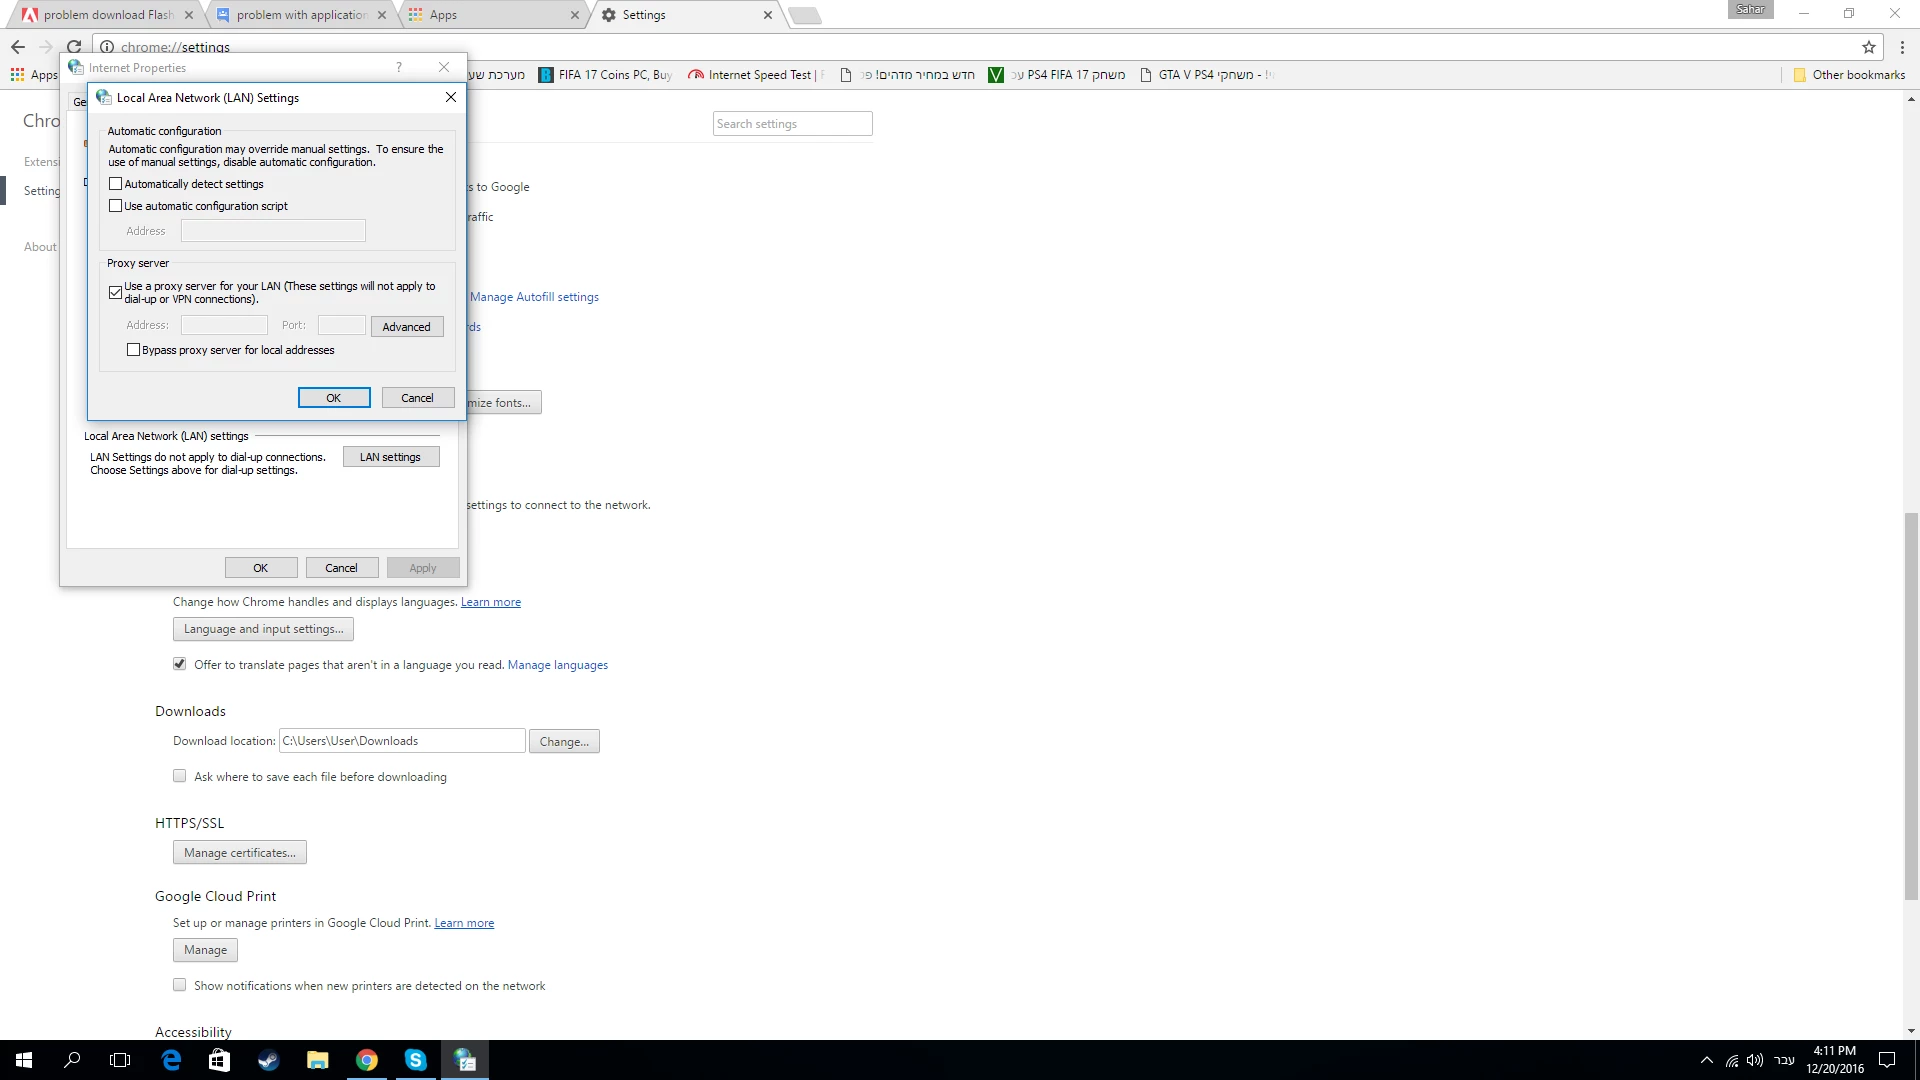1920x1080 pixels.
Task: Open Windows Store taskbar icon
Action: point(219,1060)
